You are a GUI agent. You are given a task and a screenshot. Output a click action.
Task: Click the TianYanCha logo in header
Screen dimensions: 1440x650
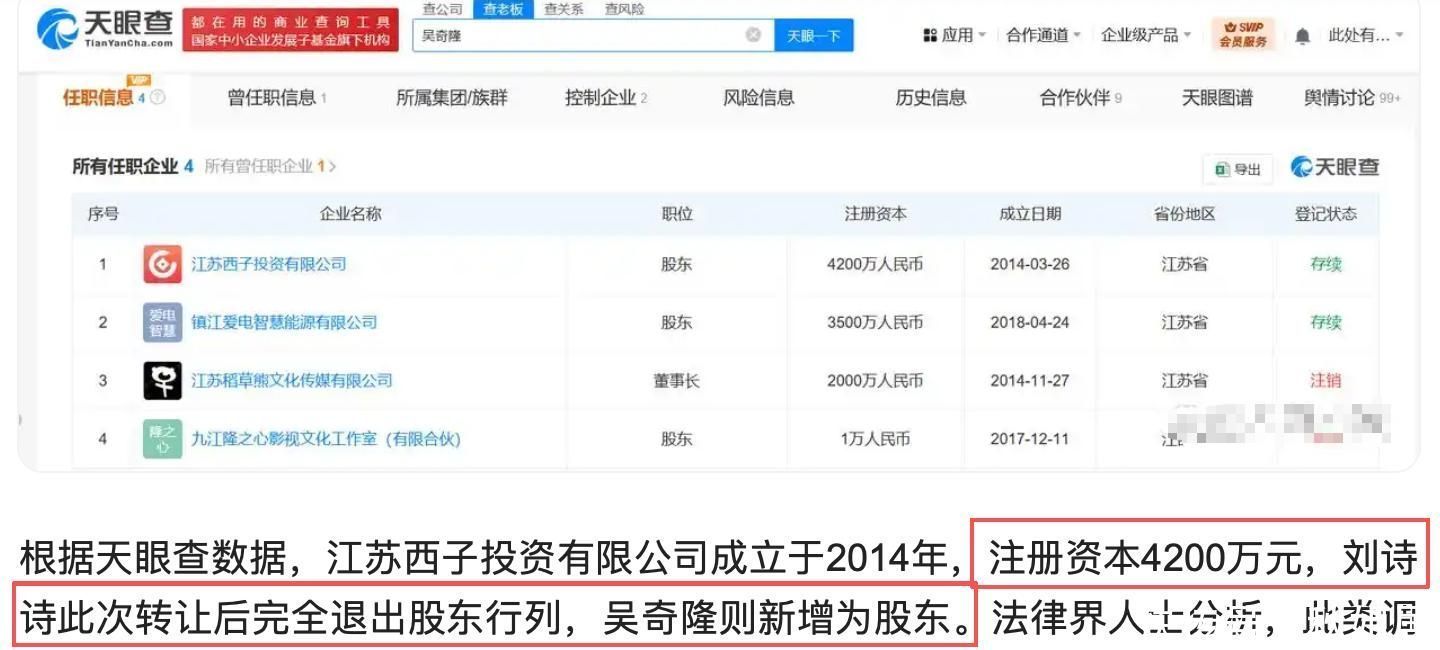pyautogui.click(x=105, y=29)
